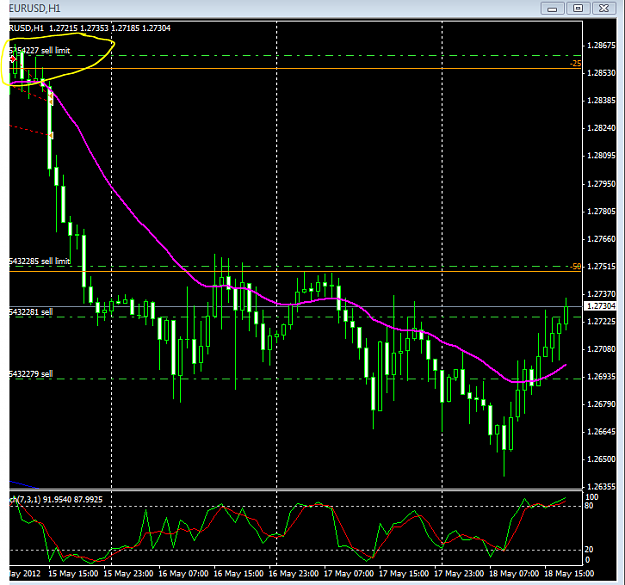Click the 1.28675 price scale label
Screen dimensions: 625x585
601,45
